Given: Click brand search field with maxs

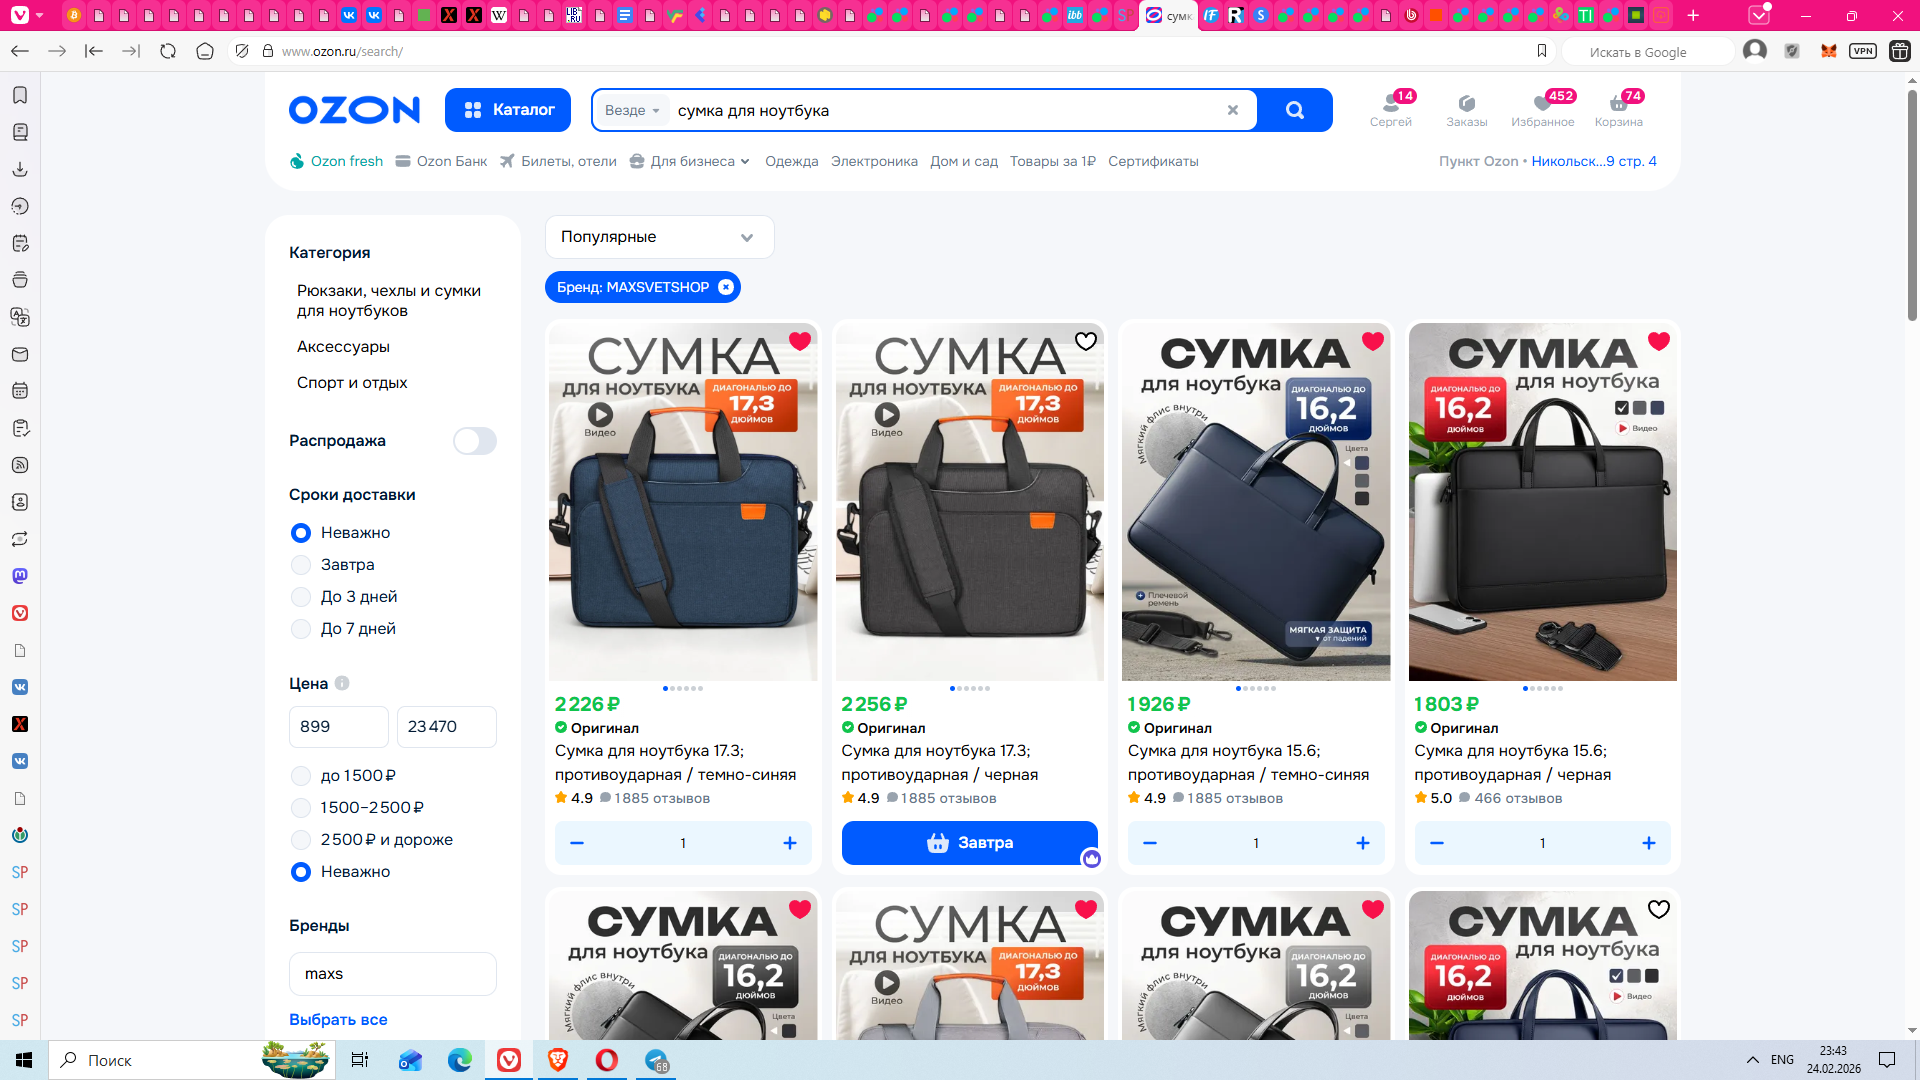Looking at the screenshot, I should [392, 973].
